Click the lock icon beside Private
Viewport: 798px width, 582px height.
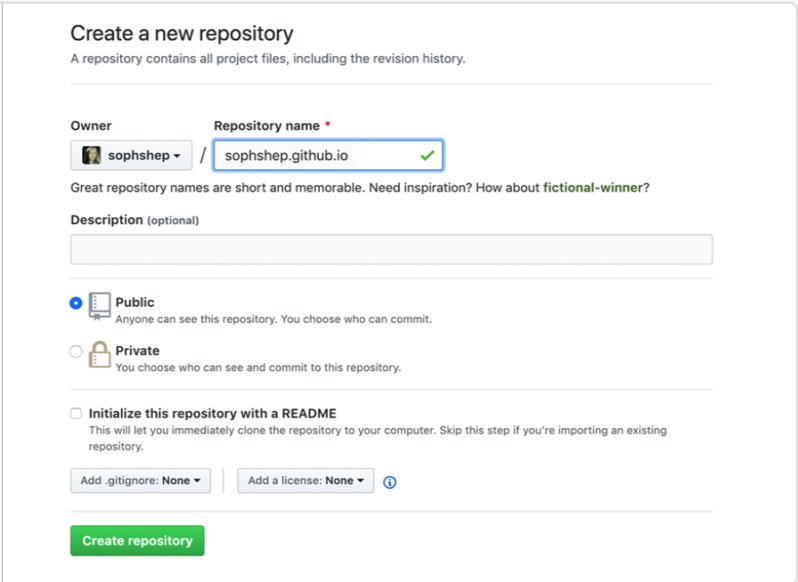tap(99, 354)
